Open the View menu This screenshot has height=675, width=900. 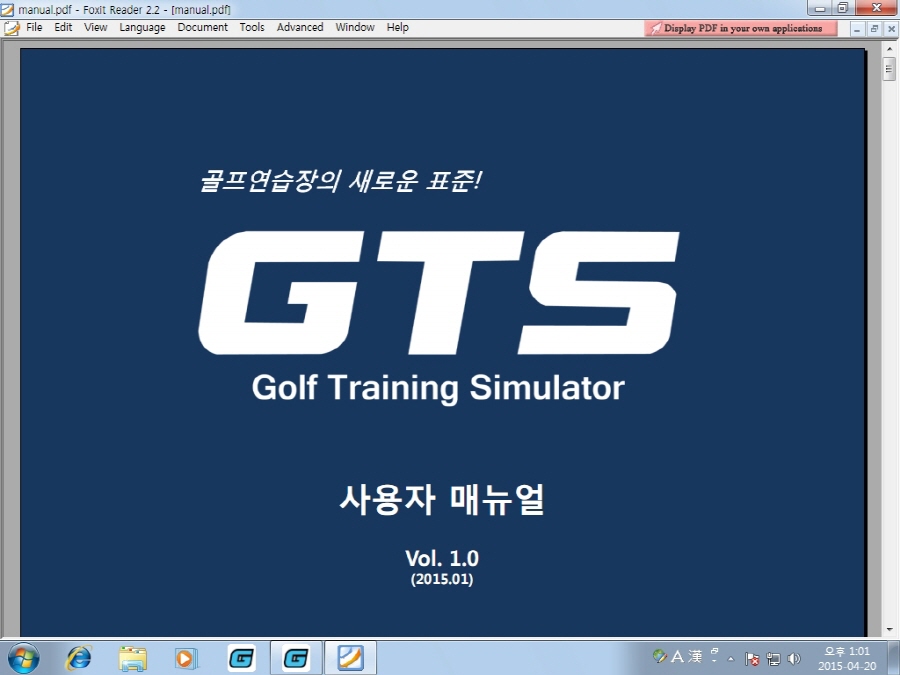tap(95, 27)
